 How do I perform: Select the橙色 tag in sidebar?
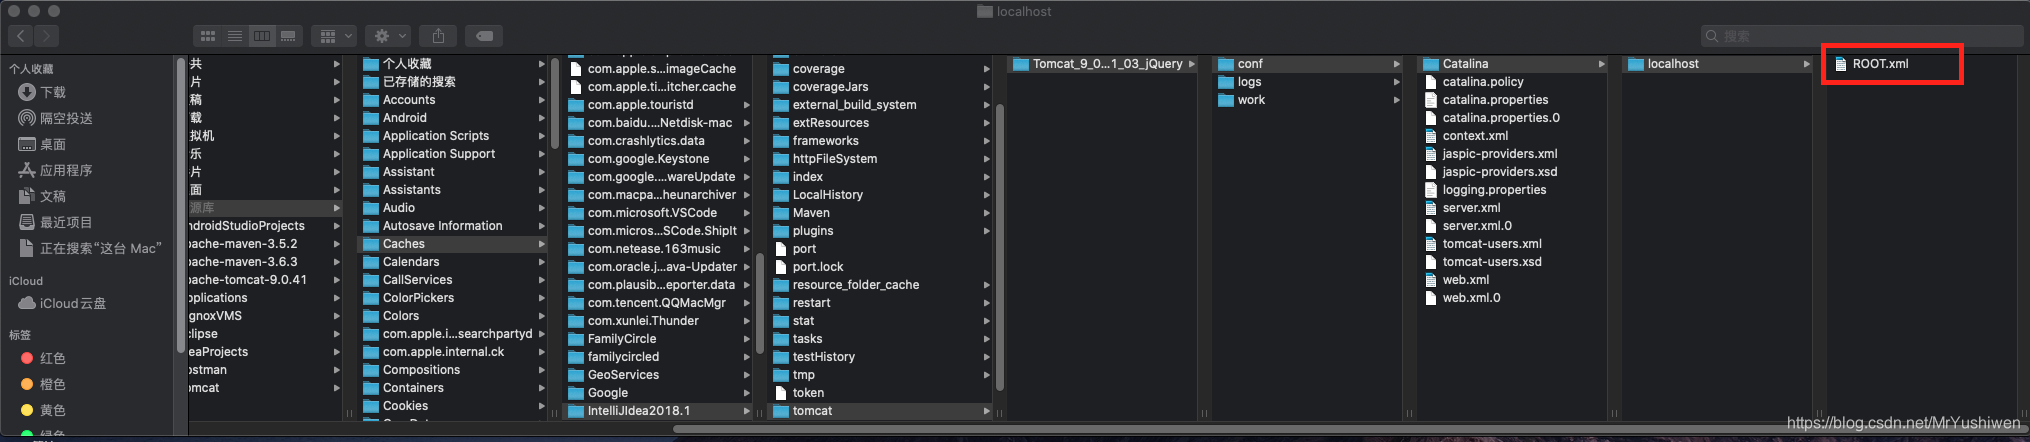tap(52, 384)
